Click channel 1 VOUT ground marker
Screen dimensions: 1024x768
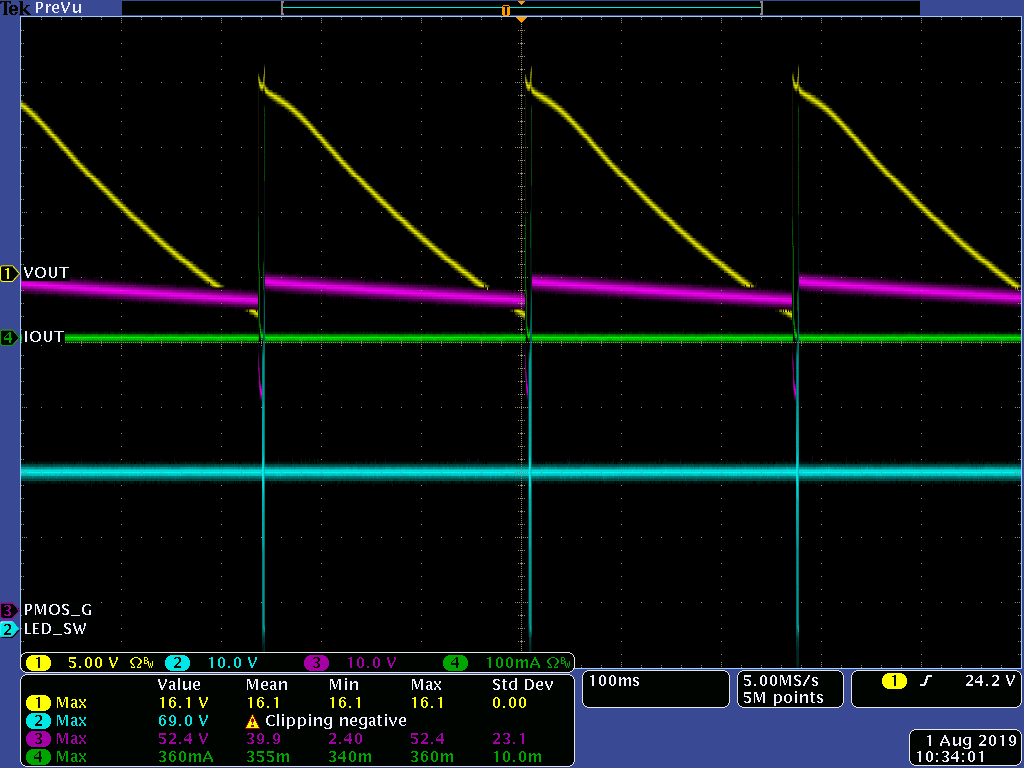pos(9,273)
